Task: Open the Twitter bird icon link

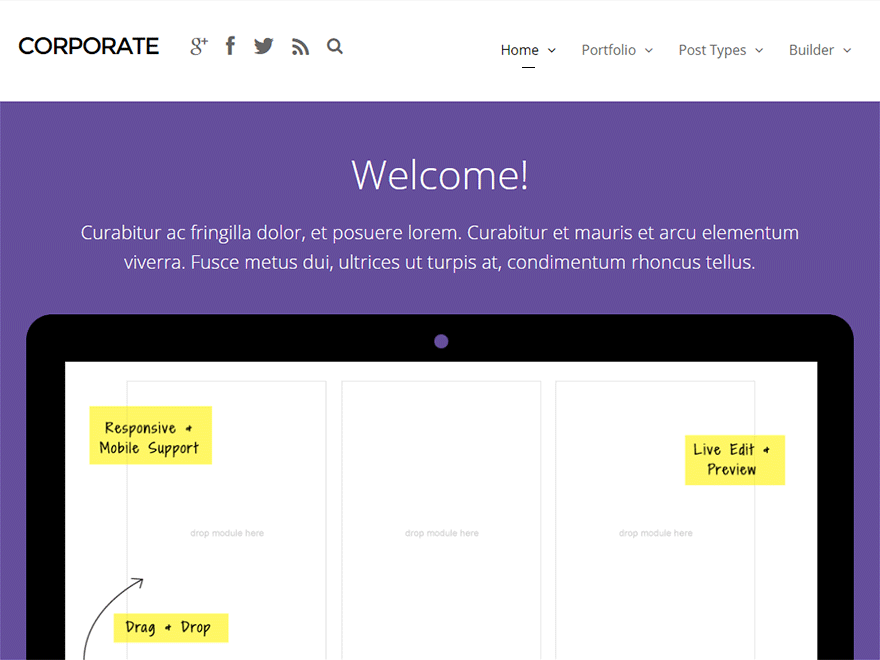Action: [263, 46]
